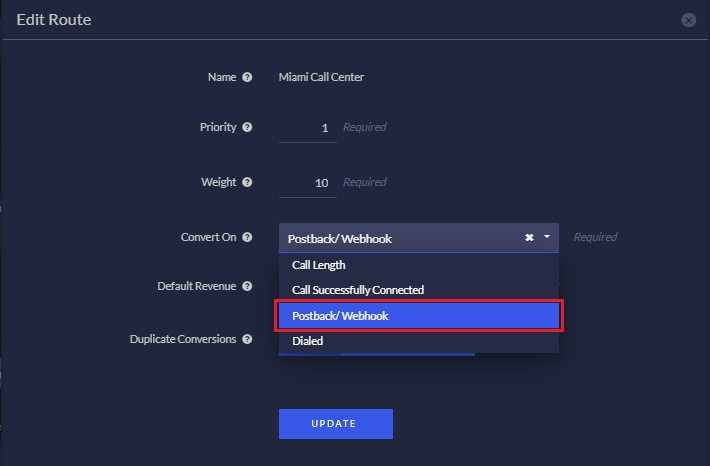Click the UPDATE button
710x466 pixels.
[x=336, y=424]
